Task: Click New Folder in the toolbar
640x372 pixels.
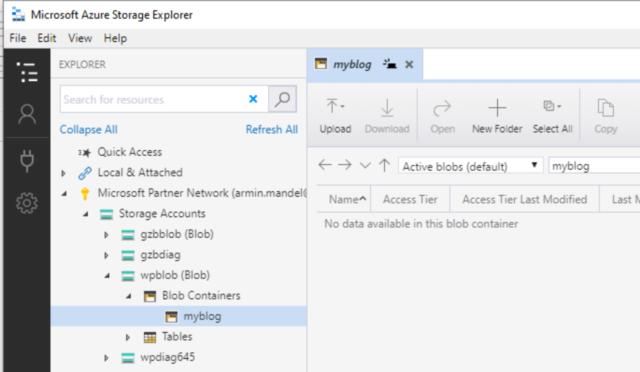Action: point(497,116)
